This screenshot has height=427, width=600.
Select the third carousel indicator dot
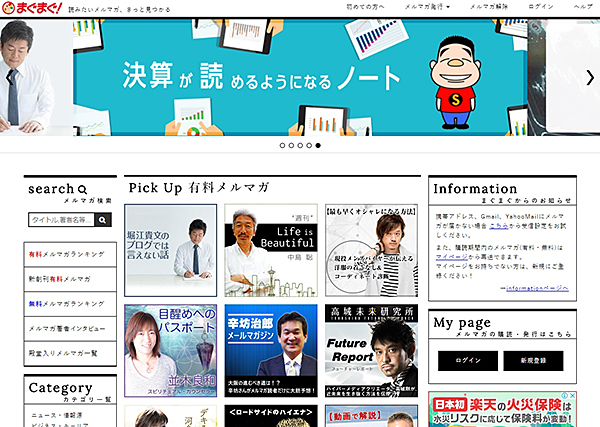click(300, 145)
